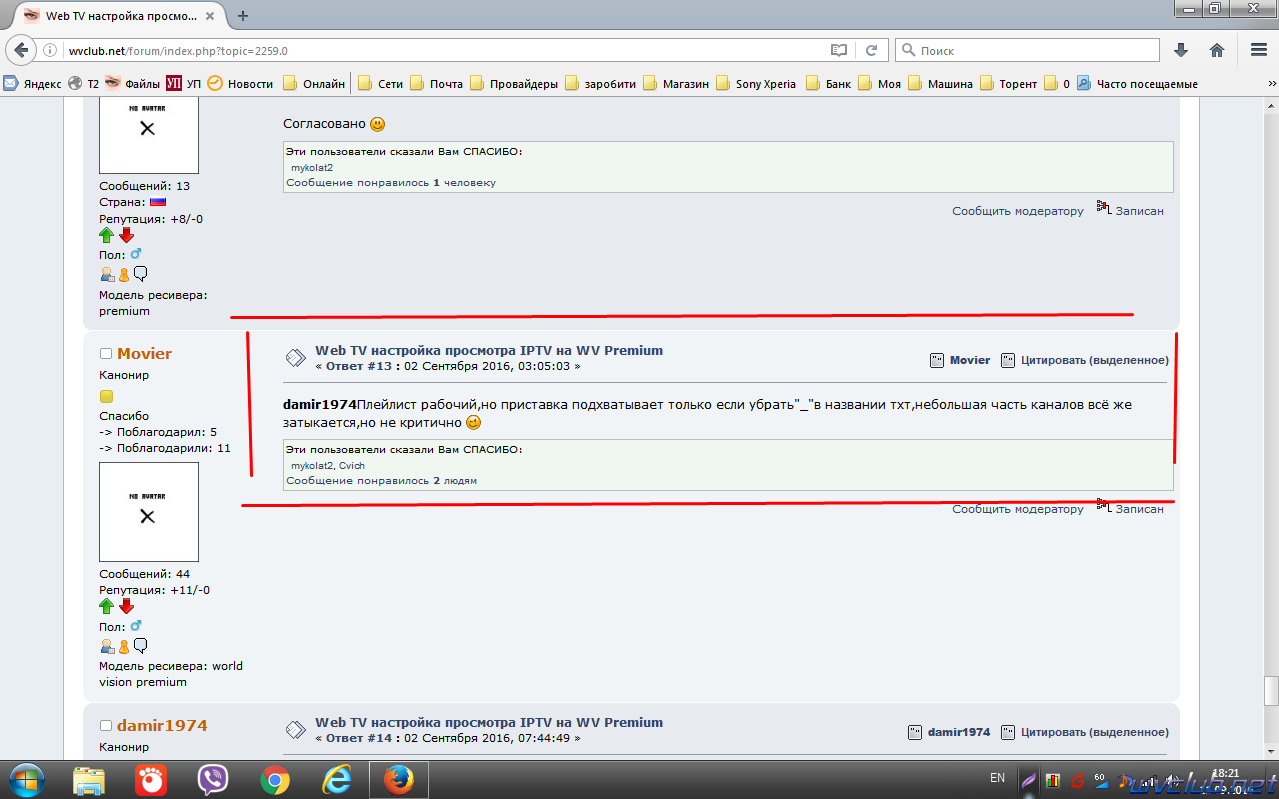Reload the page with the refresh icon
The width and height of the screenshot is (1279, 799).
click(871, 50)
